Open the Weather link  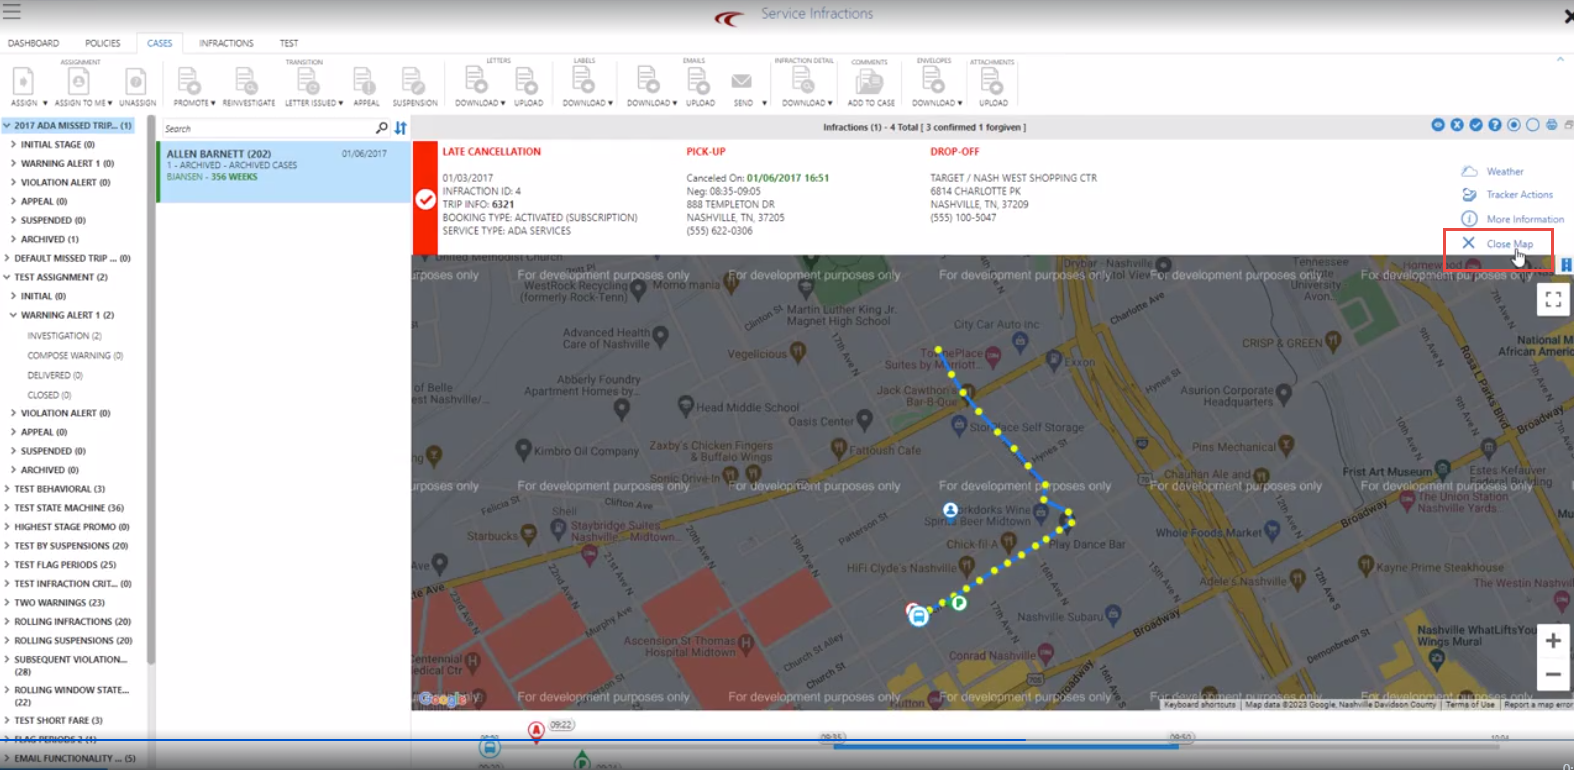click(x=1504, y=172)
